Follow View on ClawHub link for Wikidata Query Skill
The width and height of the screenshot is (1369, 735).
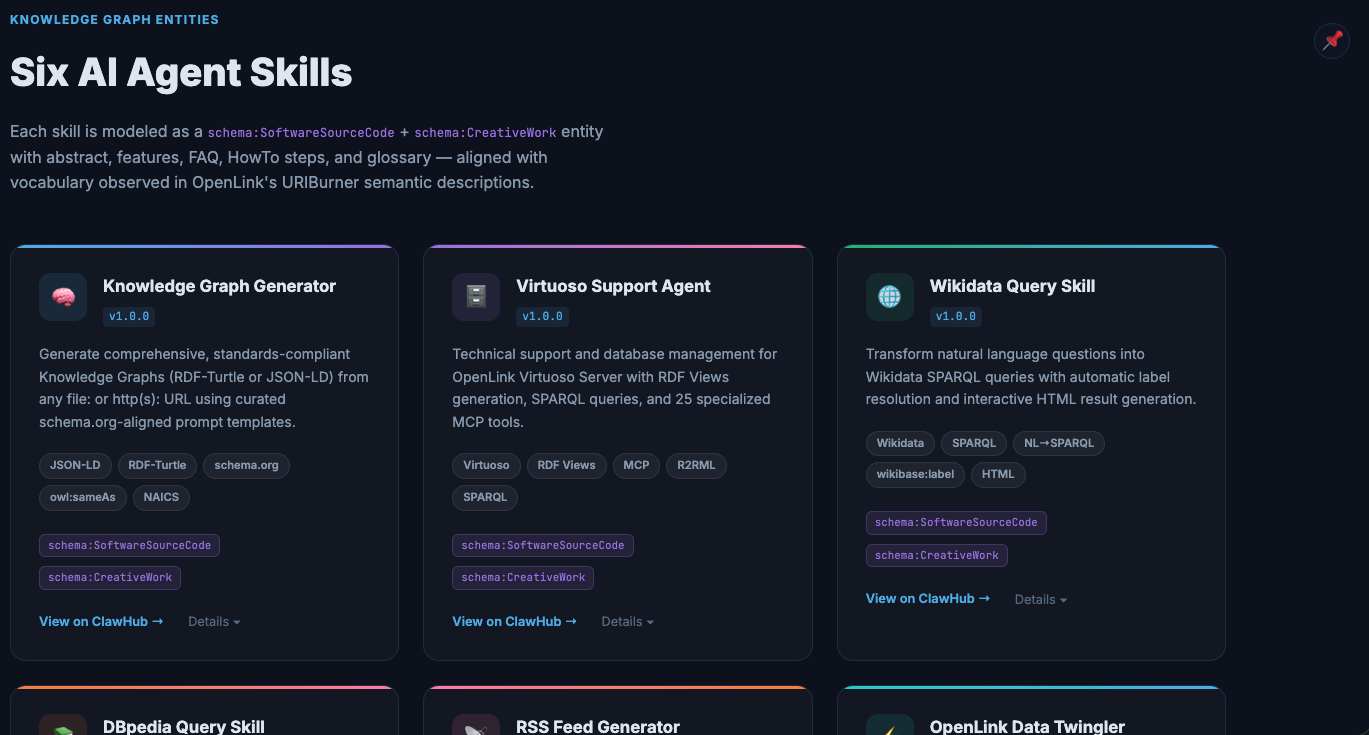pyautogui.click(x=927, y=598)
